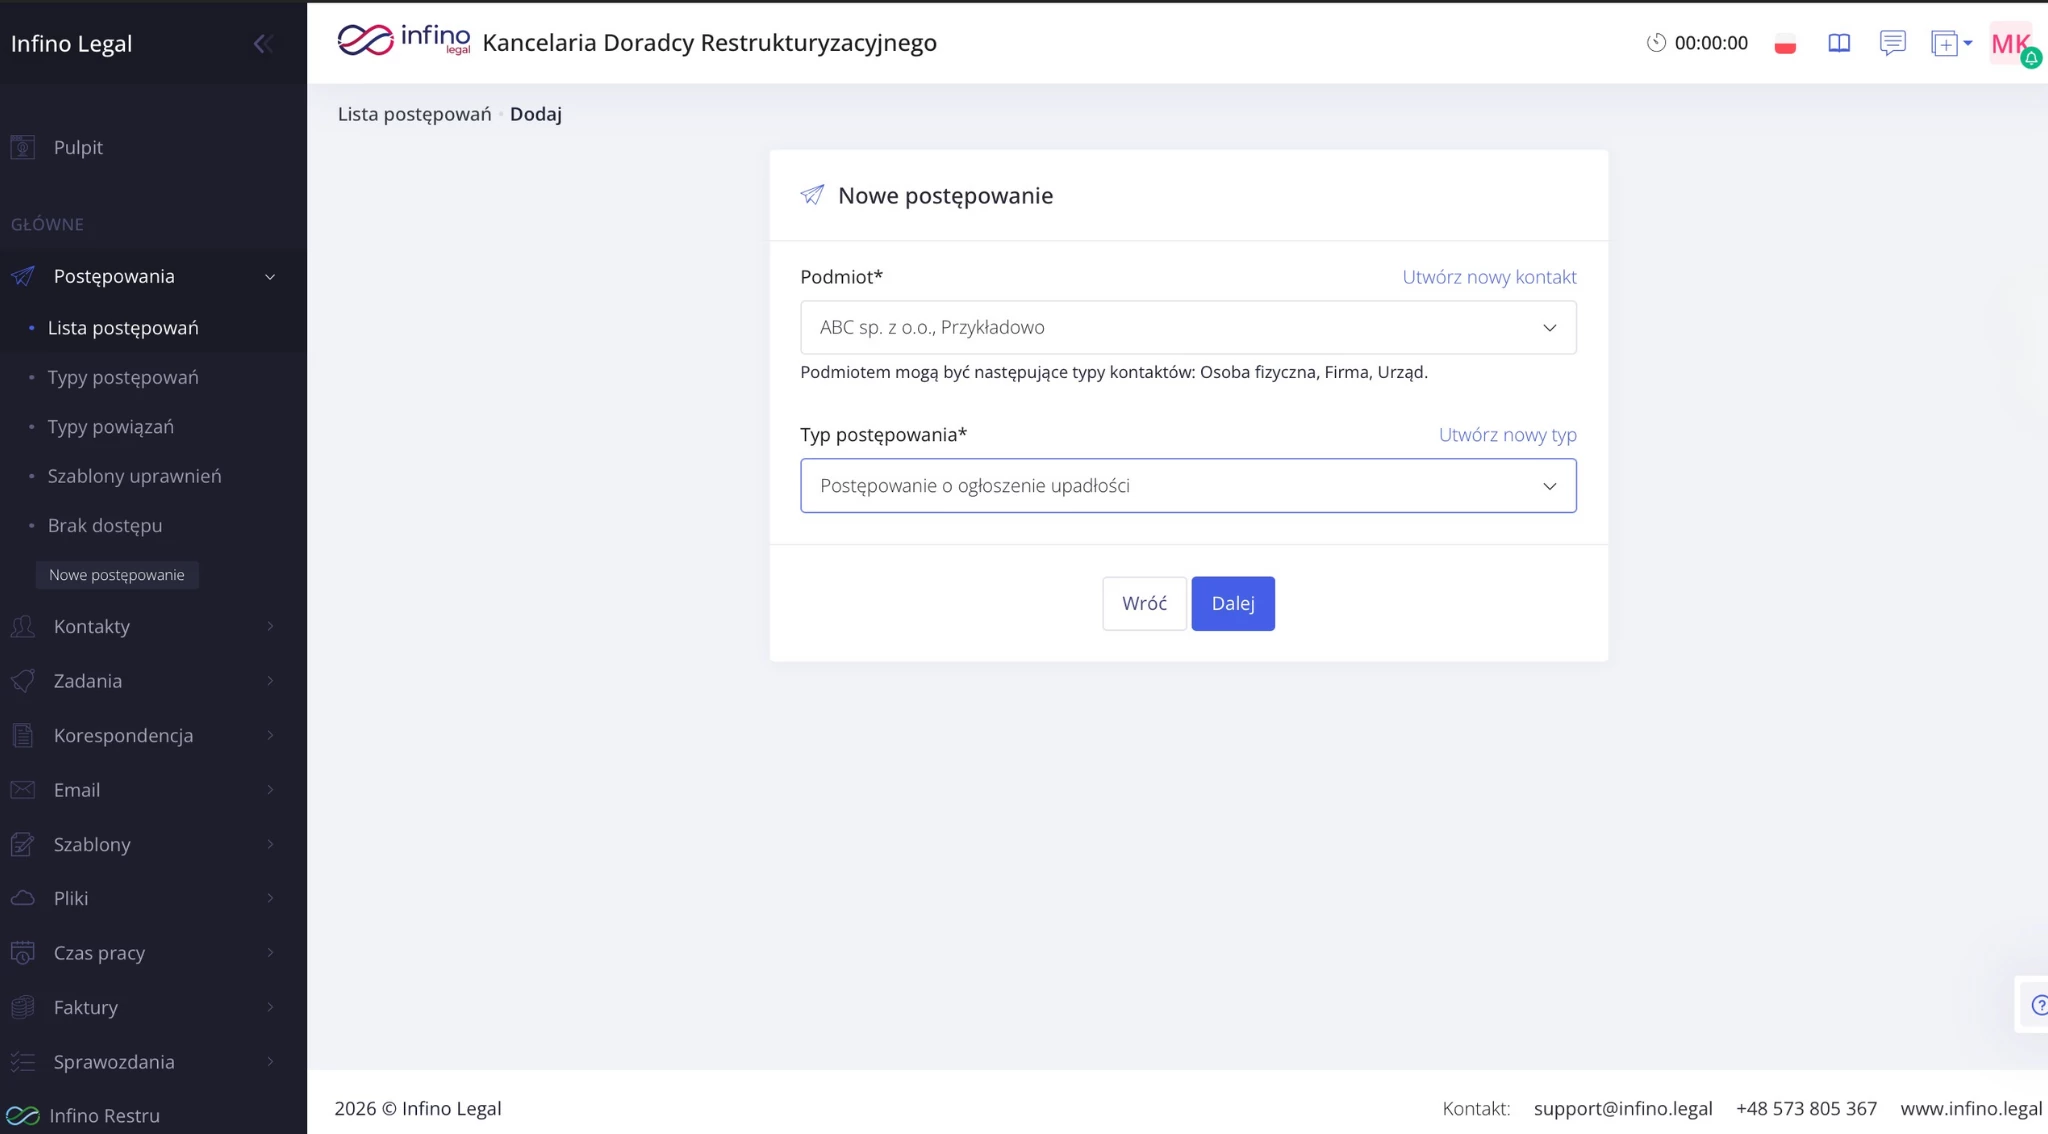Open the Typ postępowania dropdown
The image size is (2048, 1134).
click(1187, 486)
